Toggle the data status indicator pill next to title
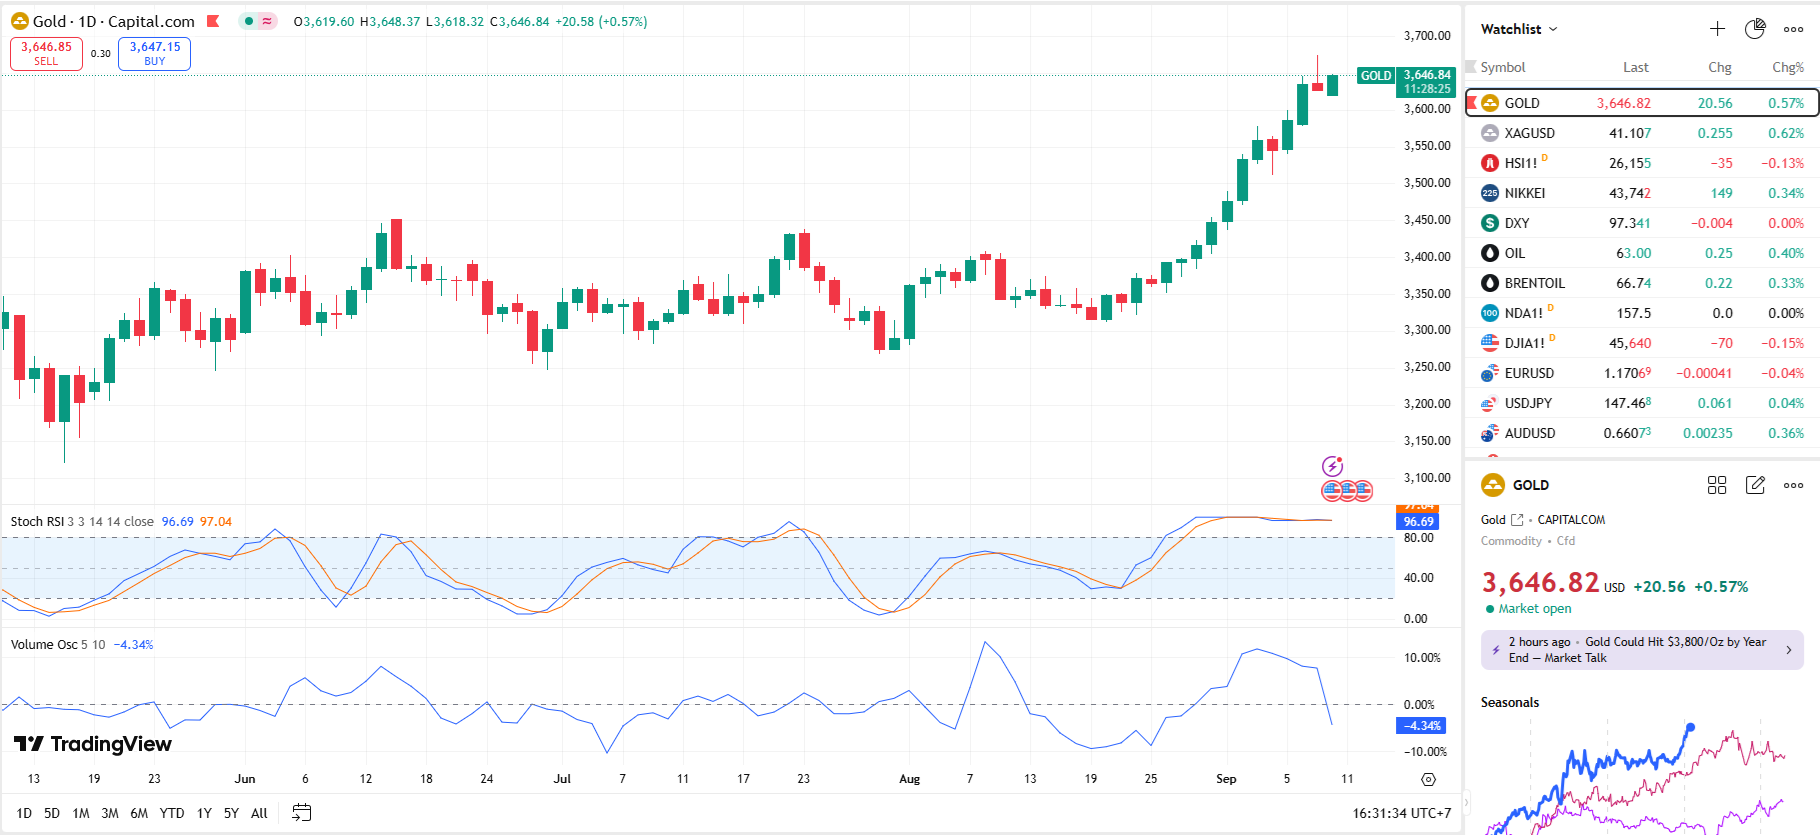1820x835 pixels. [258, 21]
